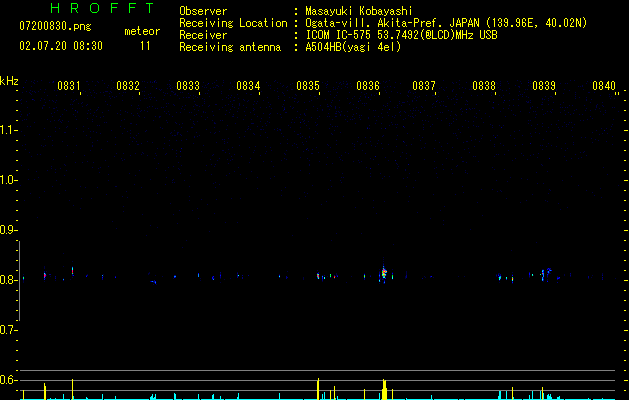Click the Receiving antenna label

[x=230, y=47]
